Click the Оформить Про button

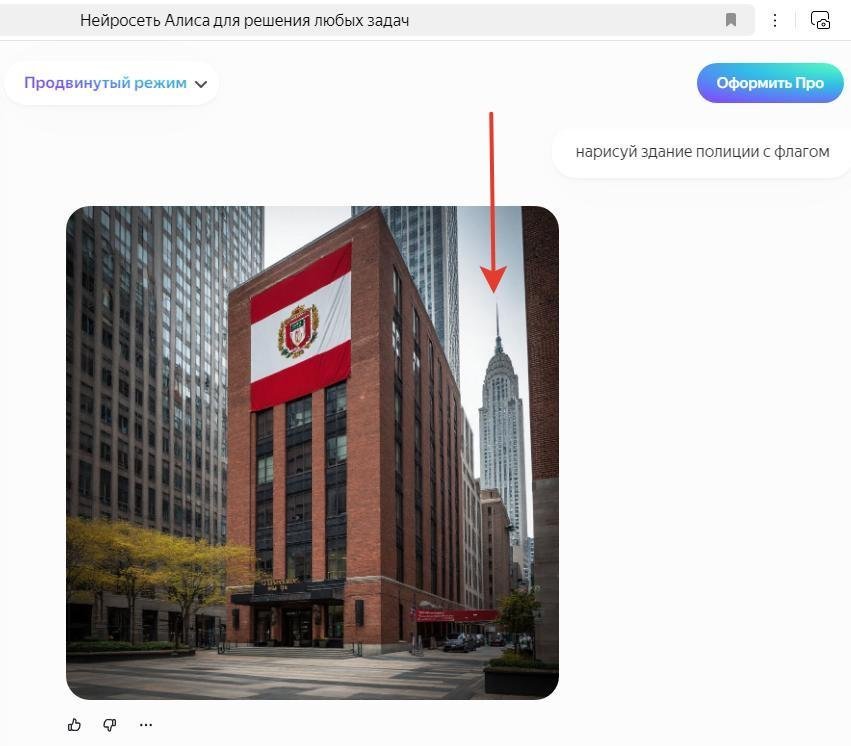click(770, 83)
